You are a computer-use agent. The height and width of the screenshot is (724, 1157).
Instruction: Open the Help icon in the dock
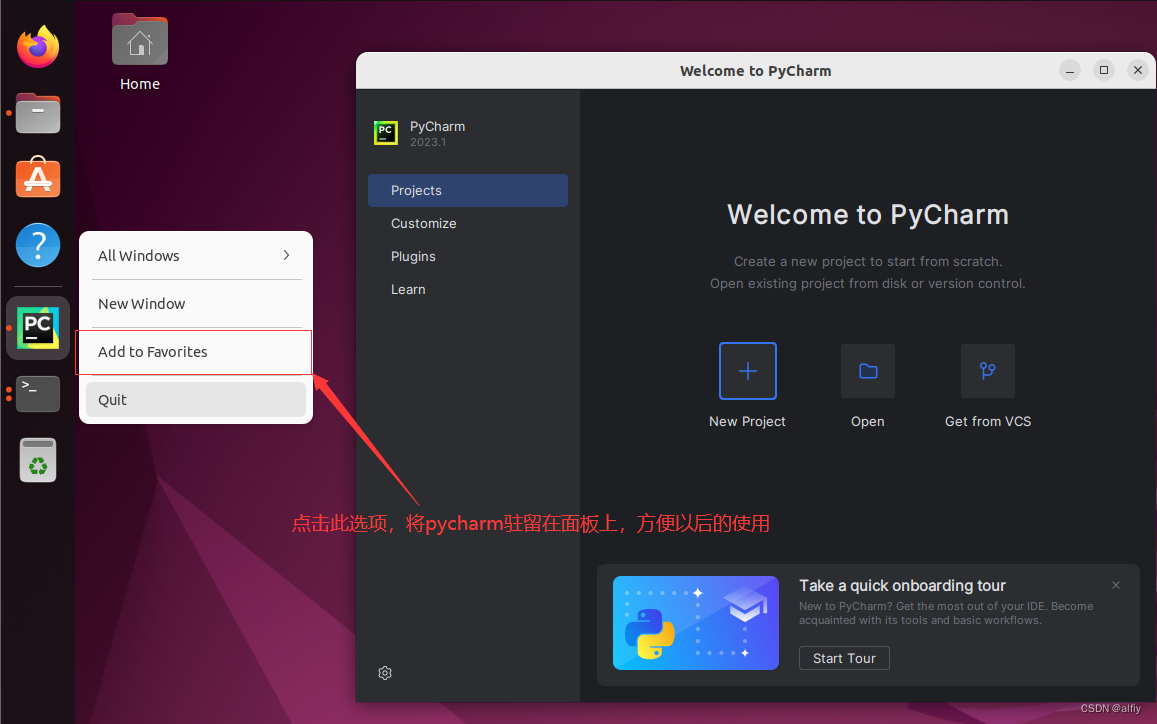[38, 245]
